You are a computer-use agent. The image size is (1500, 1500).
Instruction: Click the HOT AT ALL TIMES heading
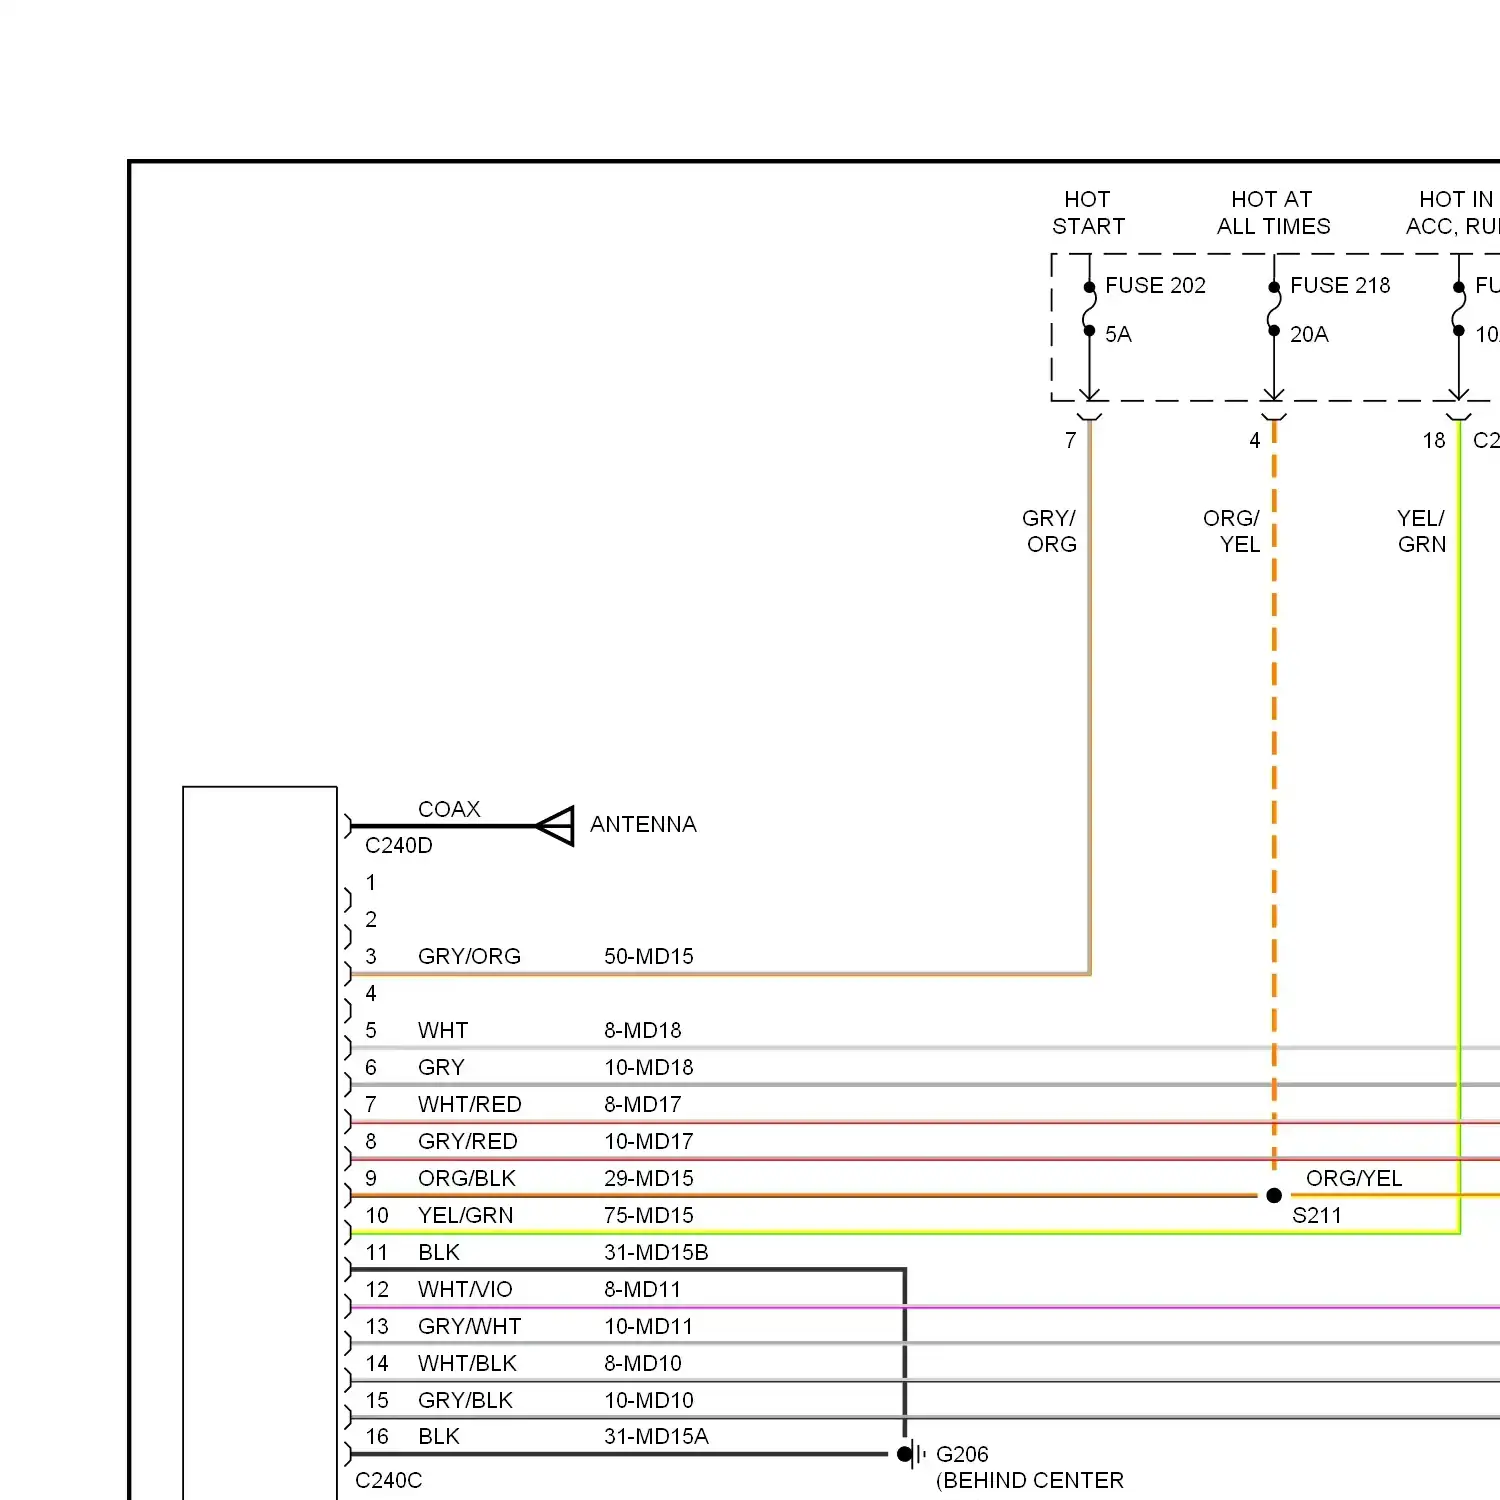click(1273, 213)
